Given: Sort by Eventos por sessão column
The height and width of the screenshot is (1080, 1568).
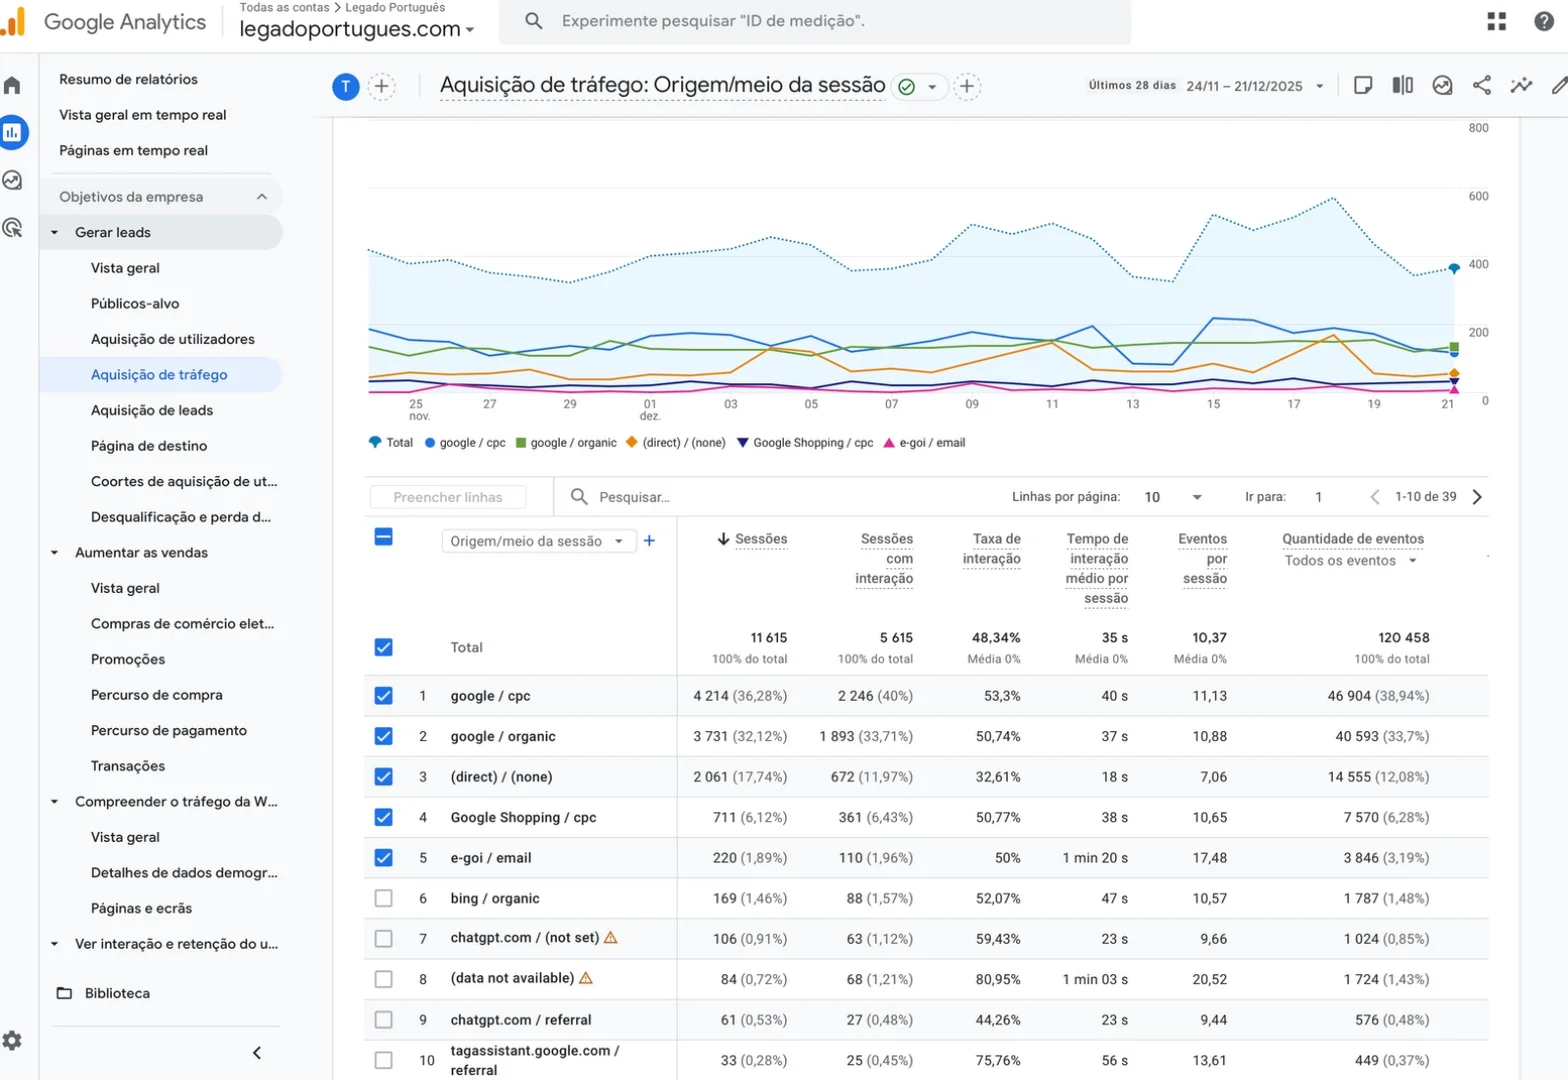Looking at the screenshot, I should pos(1203,559).
